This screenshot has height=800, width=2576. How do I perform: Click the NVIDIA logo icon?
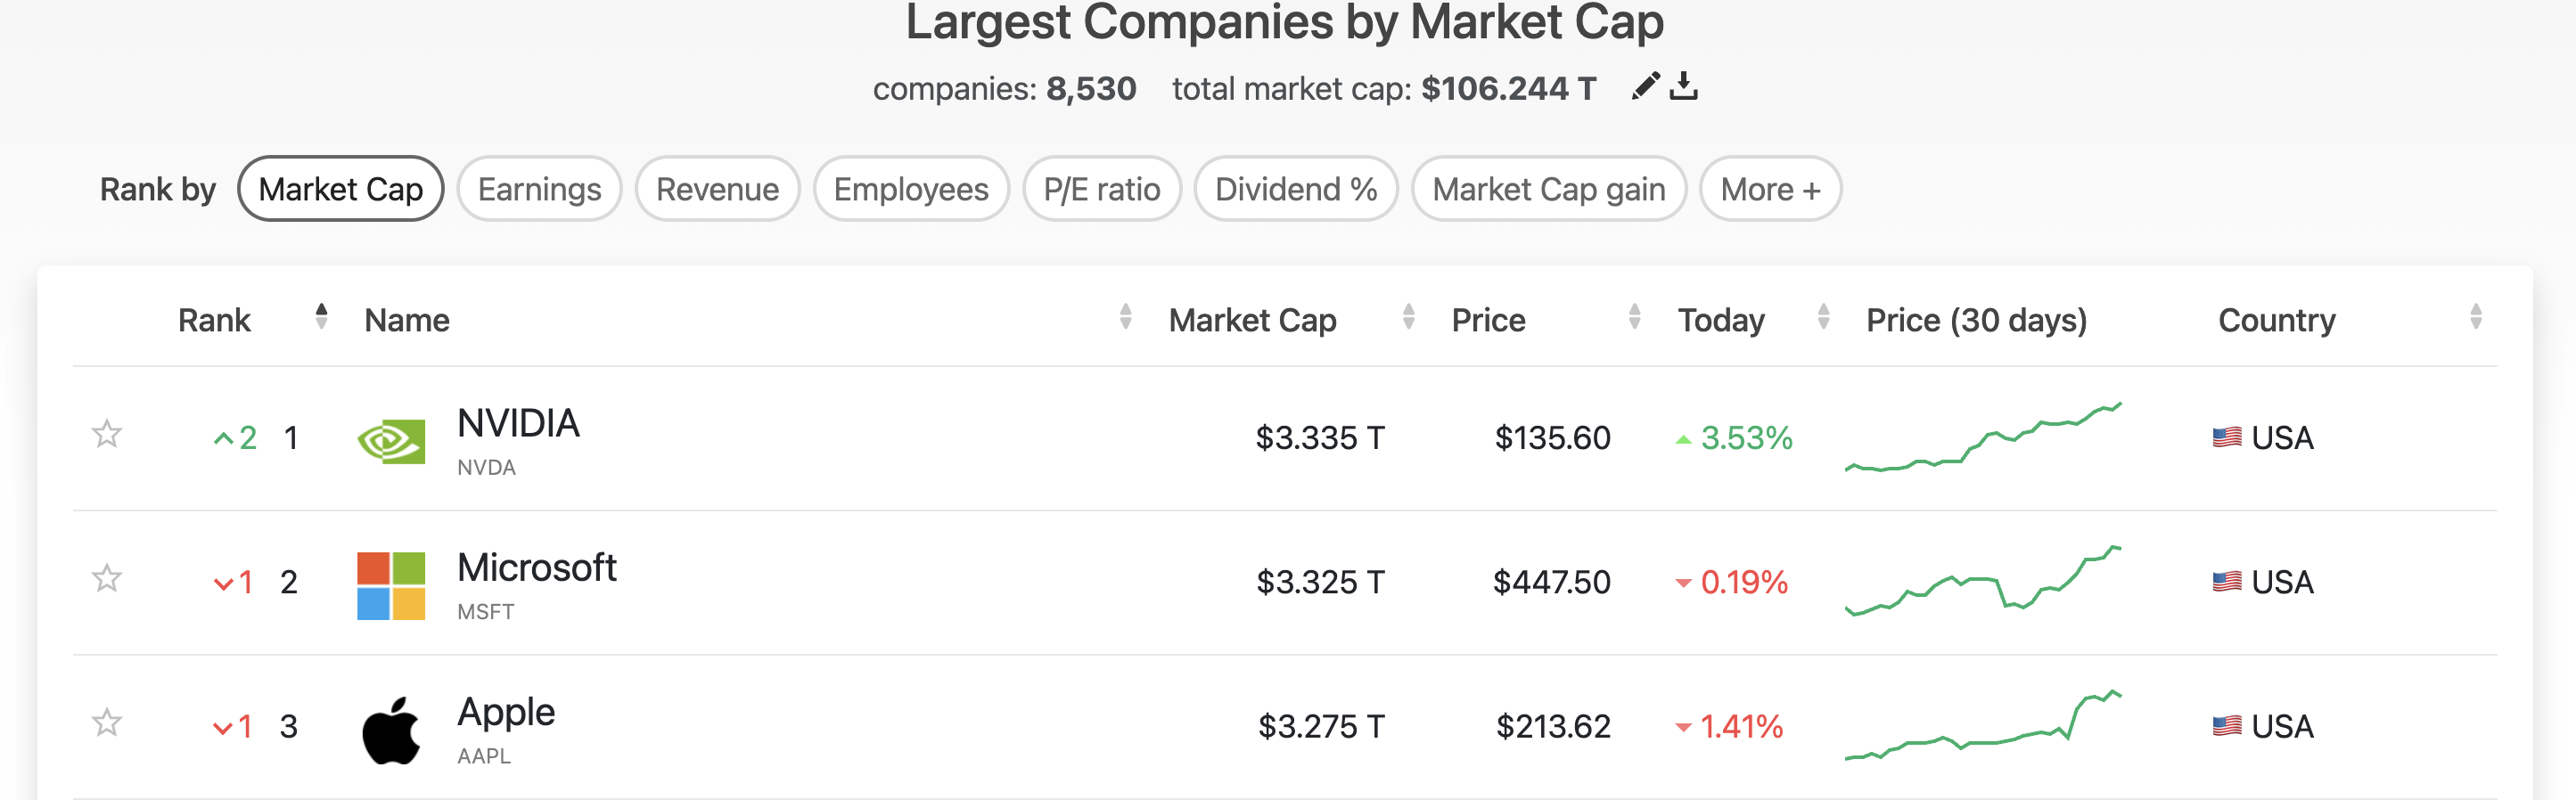tap(391, 440)
